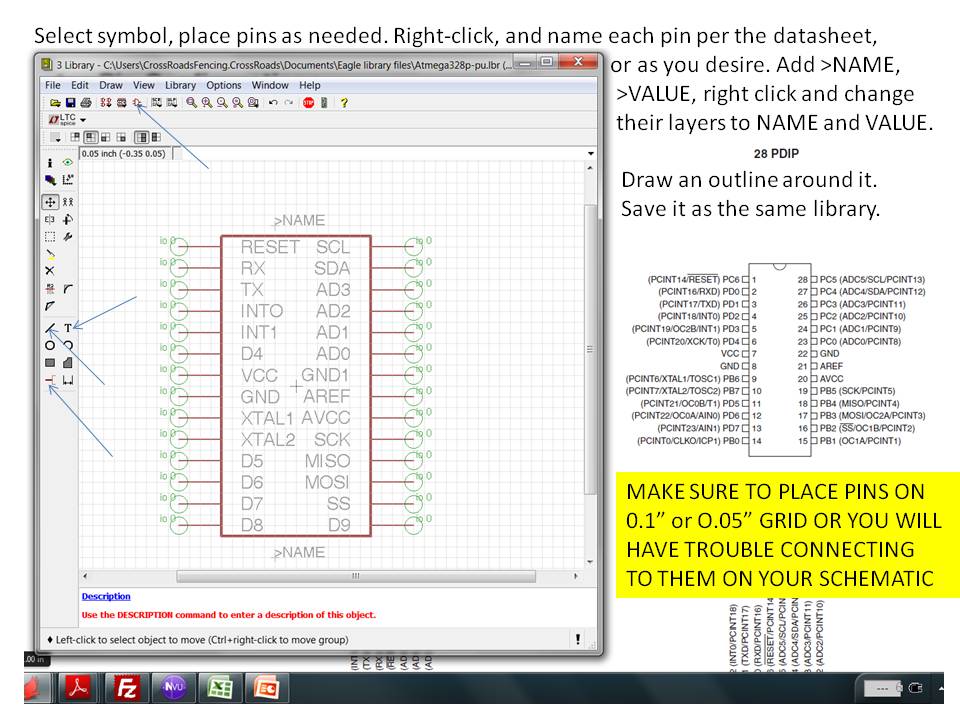Select the Delete X tool

50,271
